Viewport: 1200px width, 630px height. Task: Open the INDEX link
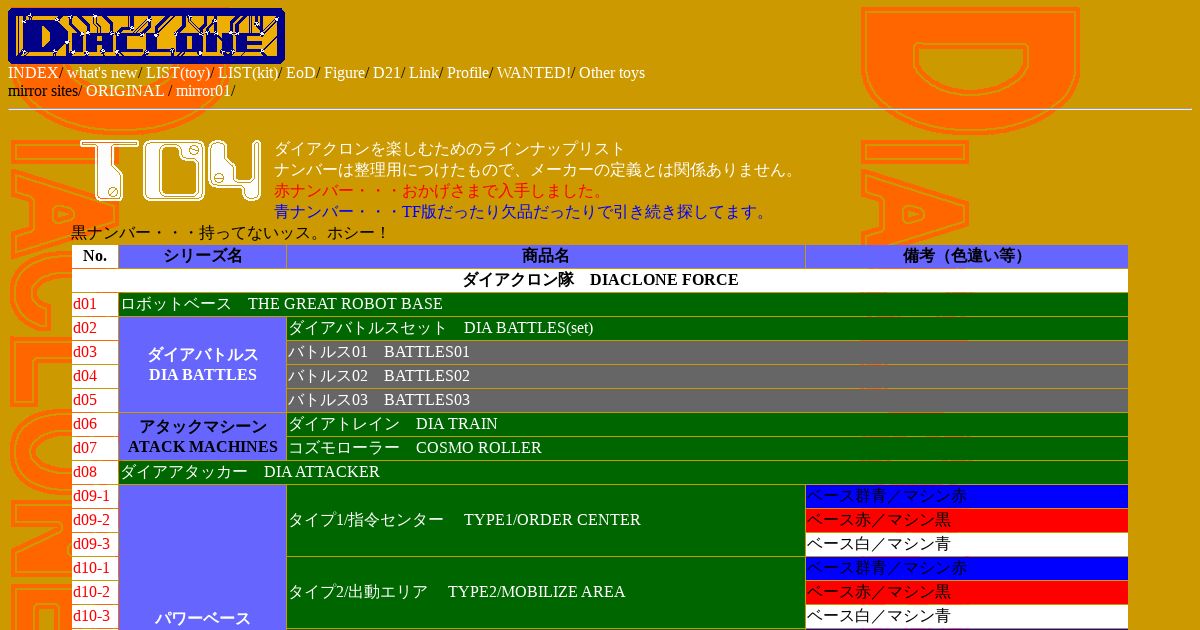[33, 73]
